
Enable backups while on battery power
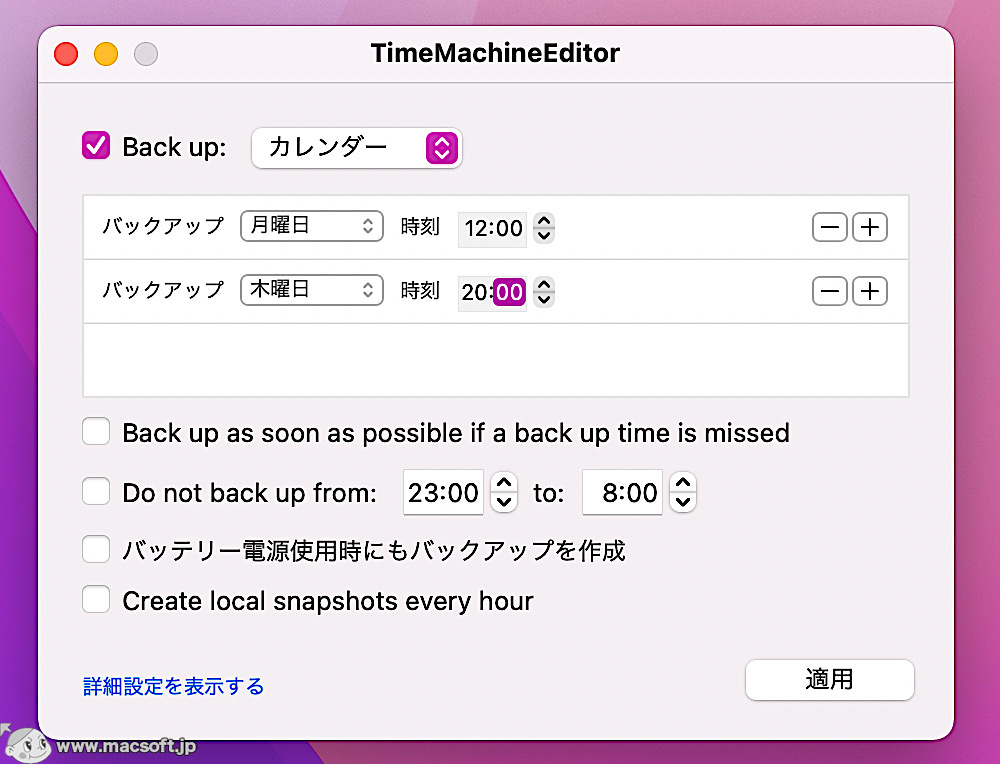point(95,548)
